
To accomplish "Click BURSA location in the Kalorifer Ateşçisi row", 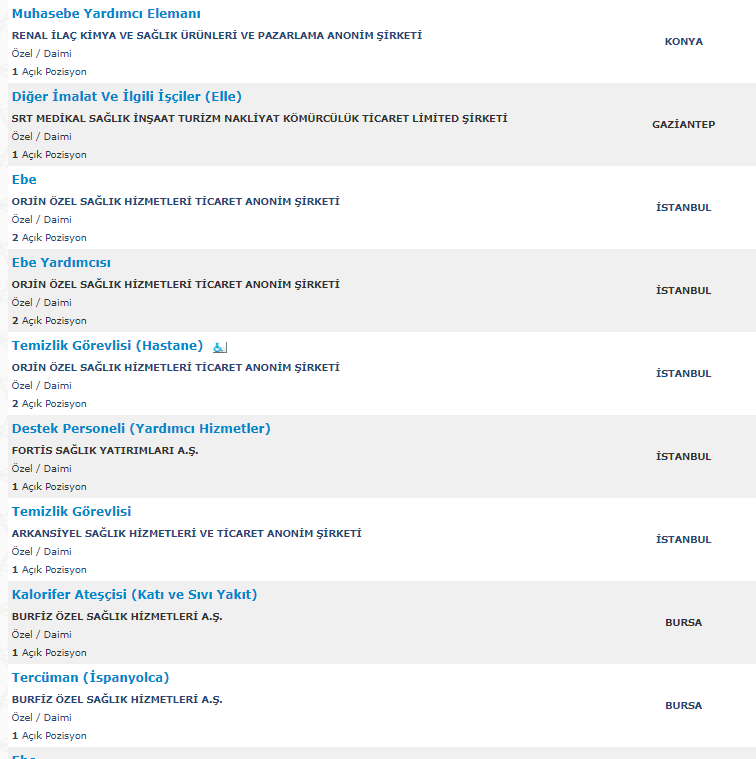I will pos(684,623).
